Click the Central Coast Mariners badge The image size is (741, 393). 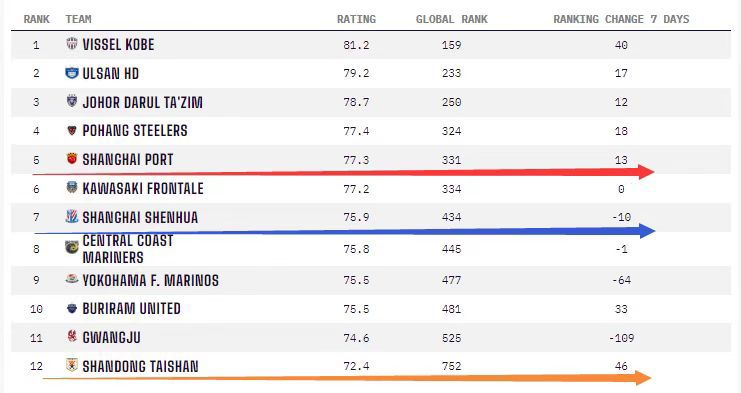72,248
